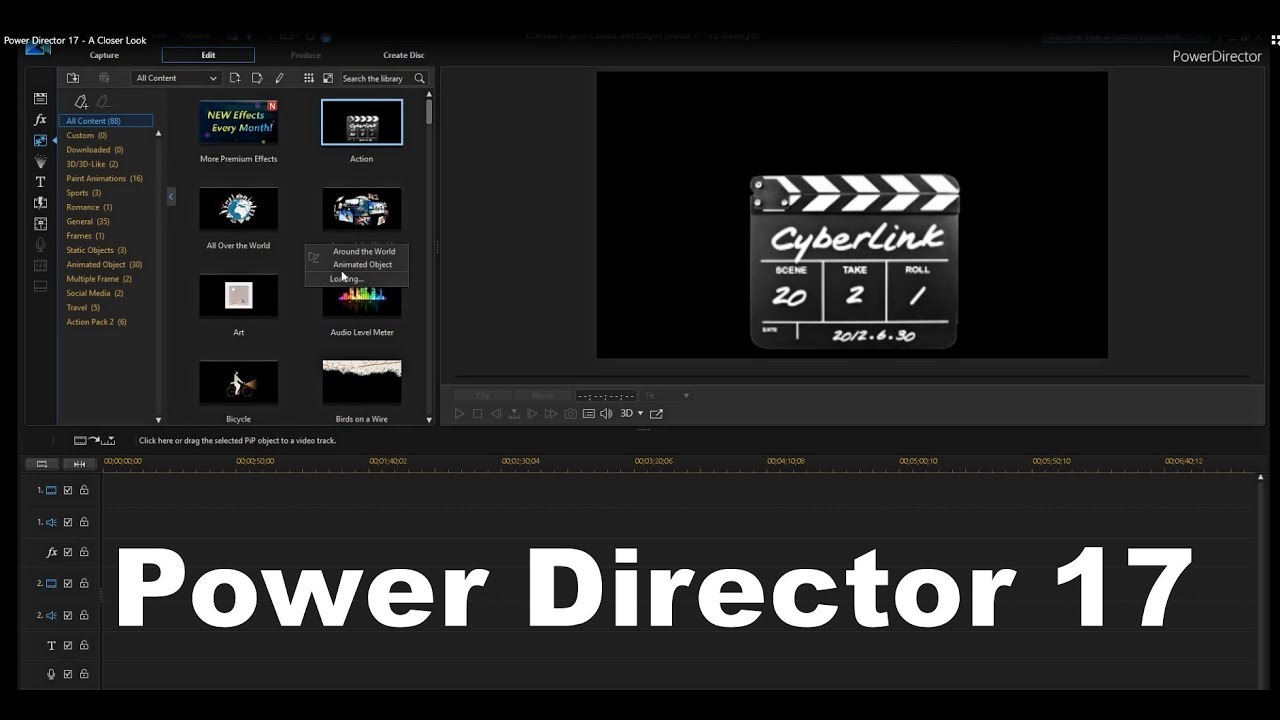This screenshot has height=720, width=1280.
Task: Adjust preview volume speaker icon
Action: (606, 413)
